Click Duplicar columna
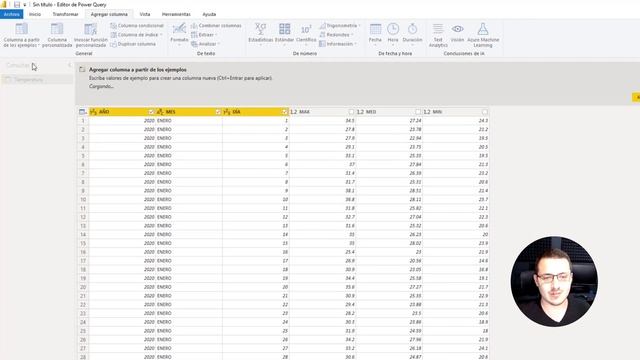 click(133, 44)
